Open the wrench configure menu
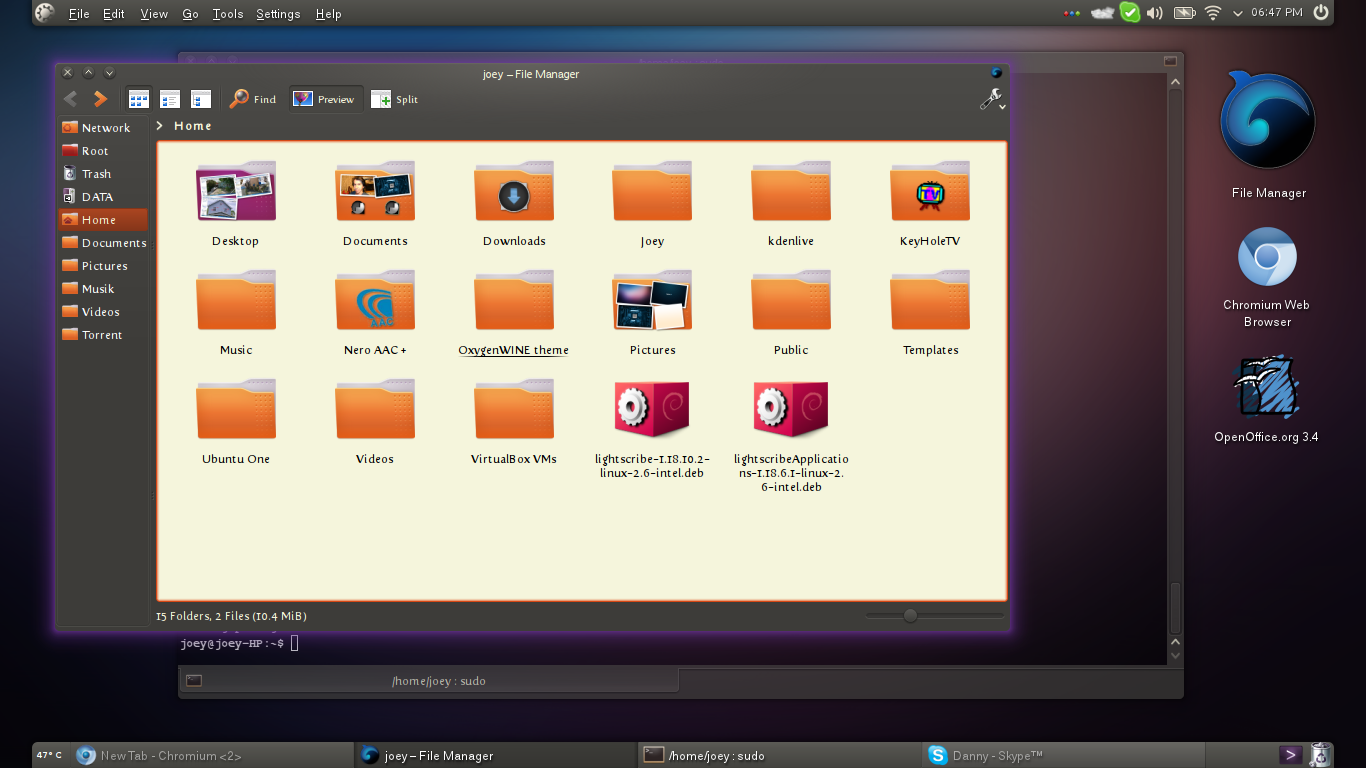1366x768 pixels. 991,99
